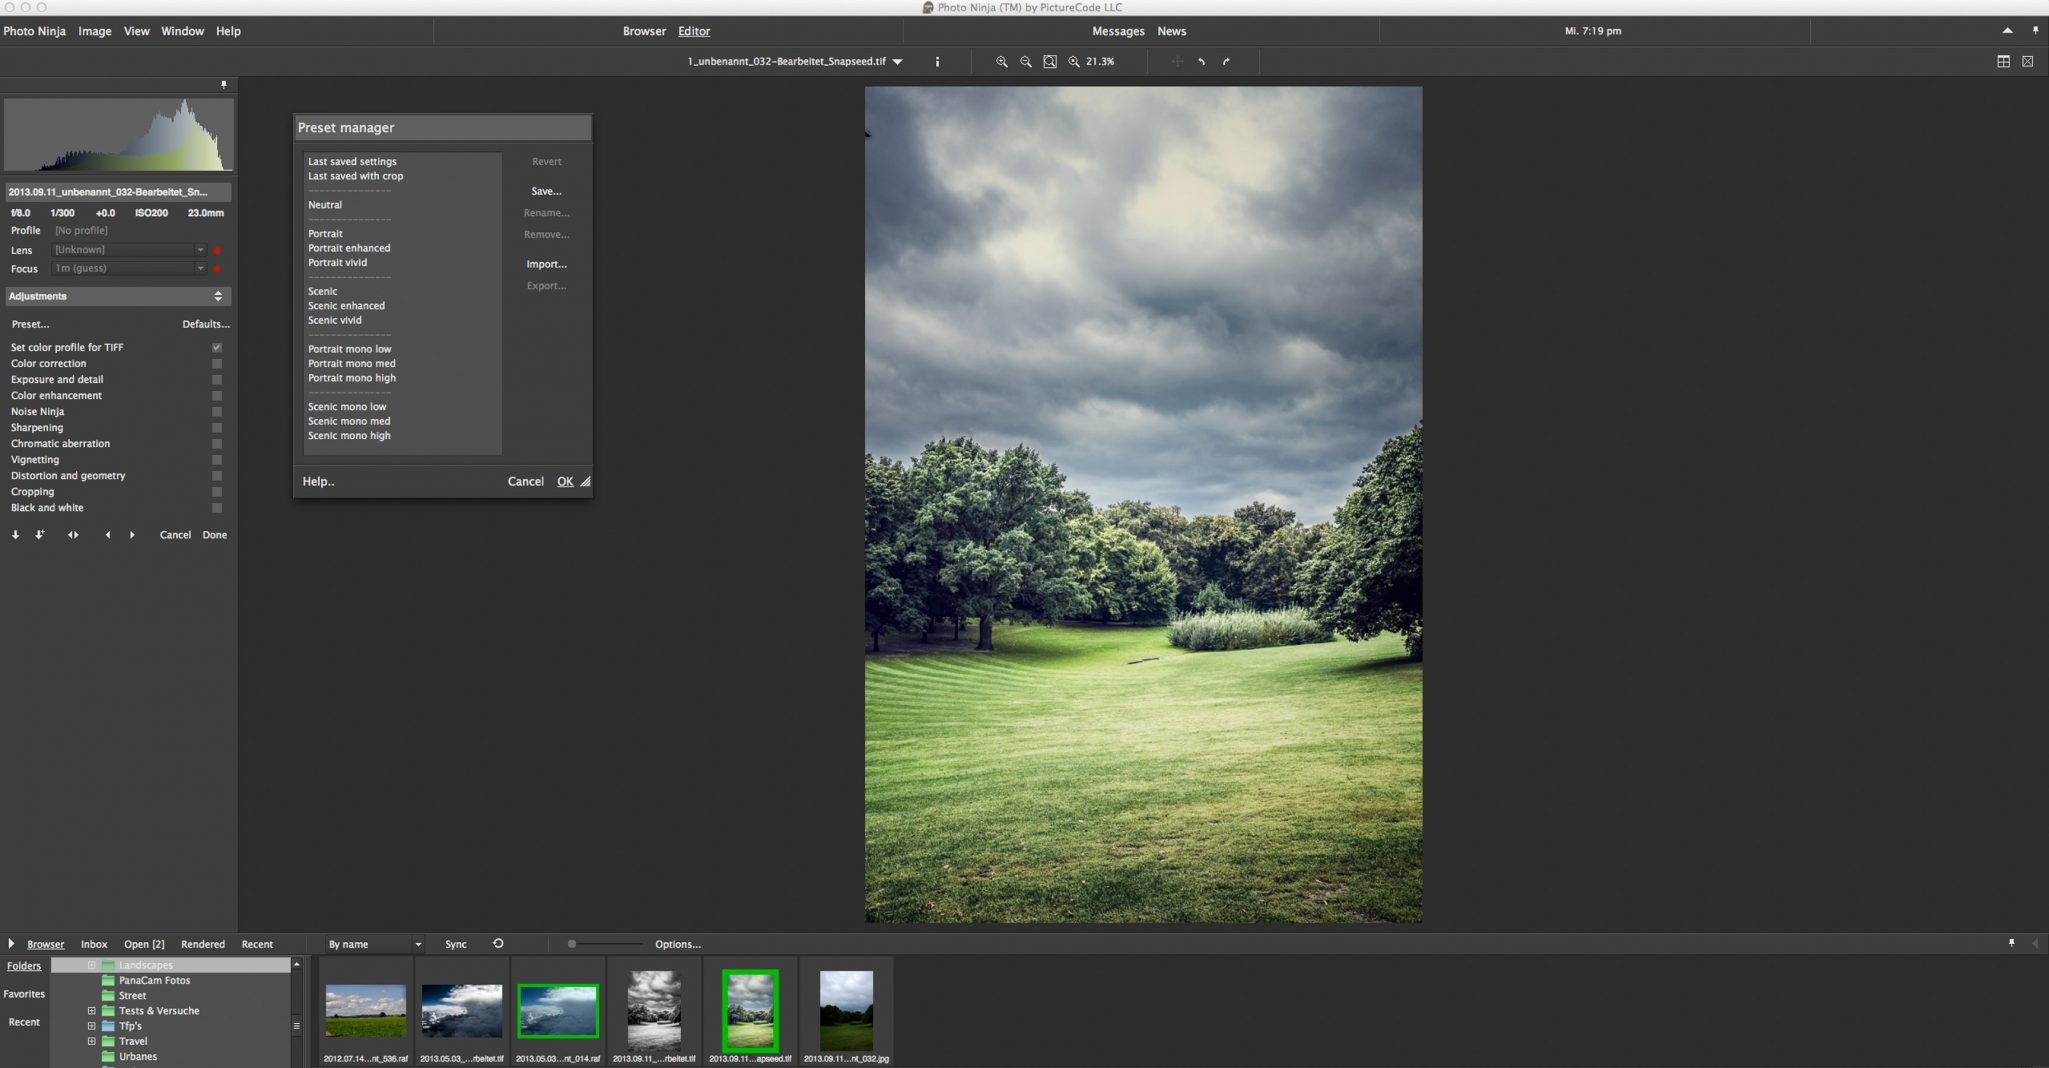The image size is (2049, 1068).
Task: Switch to the Rendered tab
Action: coord(202,944)
